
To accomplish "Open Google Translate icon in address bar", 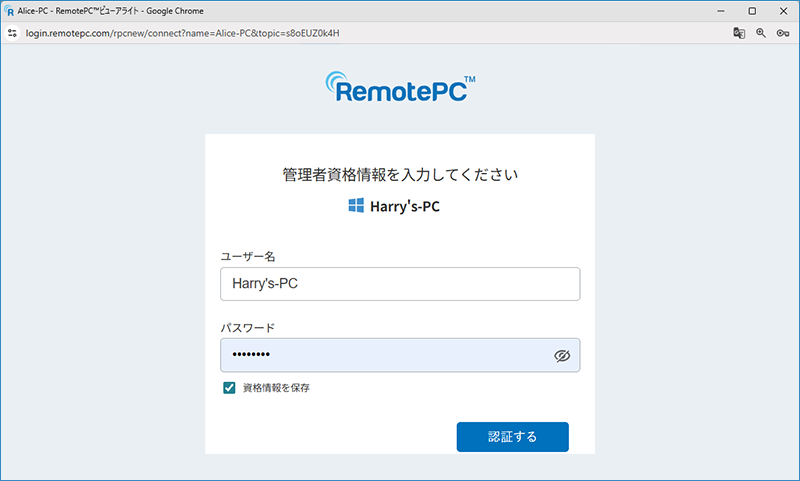I will pos(739,33).
